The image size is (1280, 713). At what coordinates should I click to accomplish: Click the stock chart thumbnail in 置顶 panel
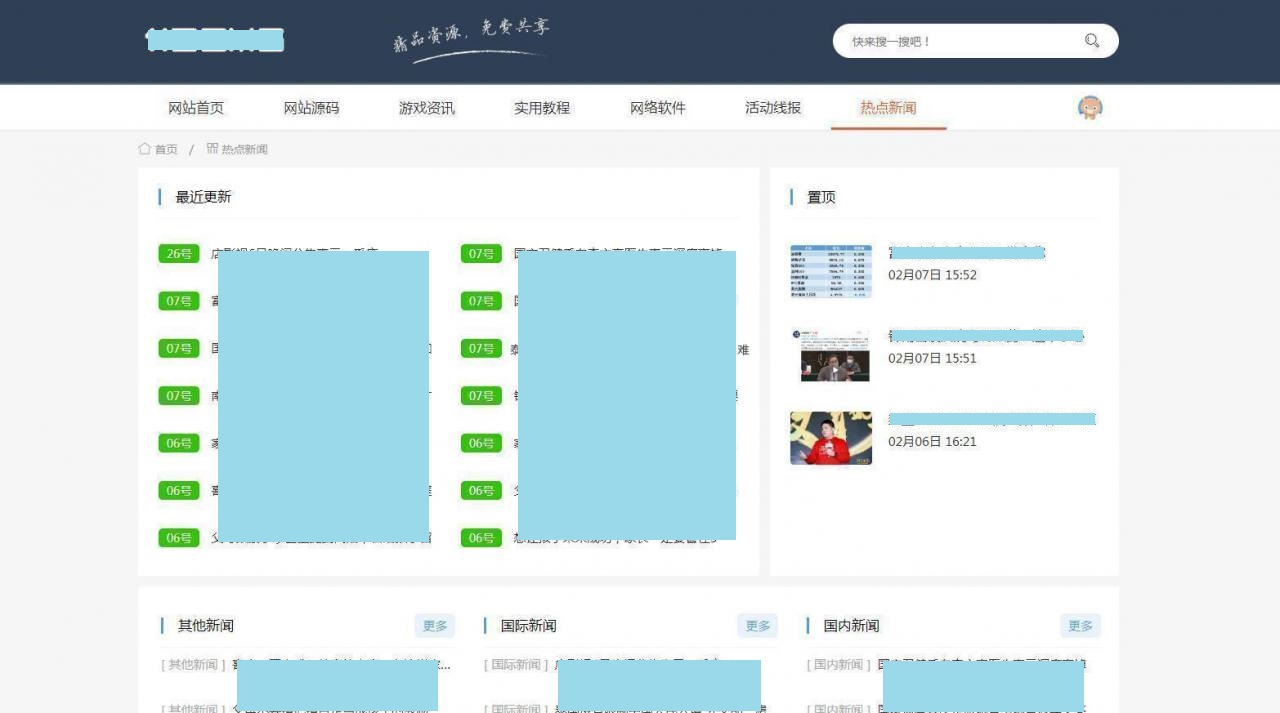(831, 271)
